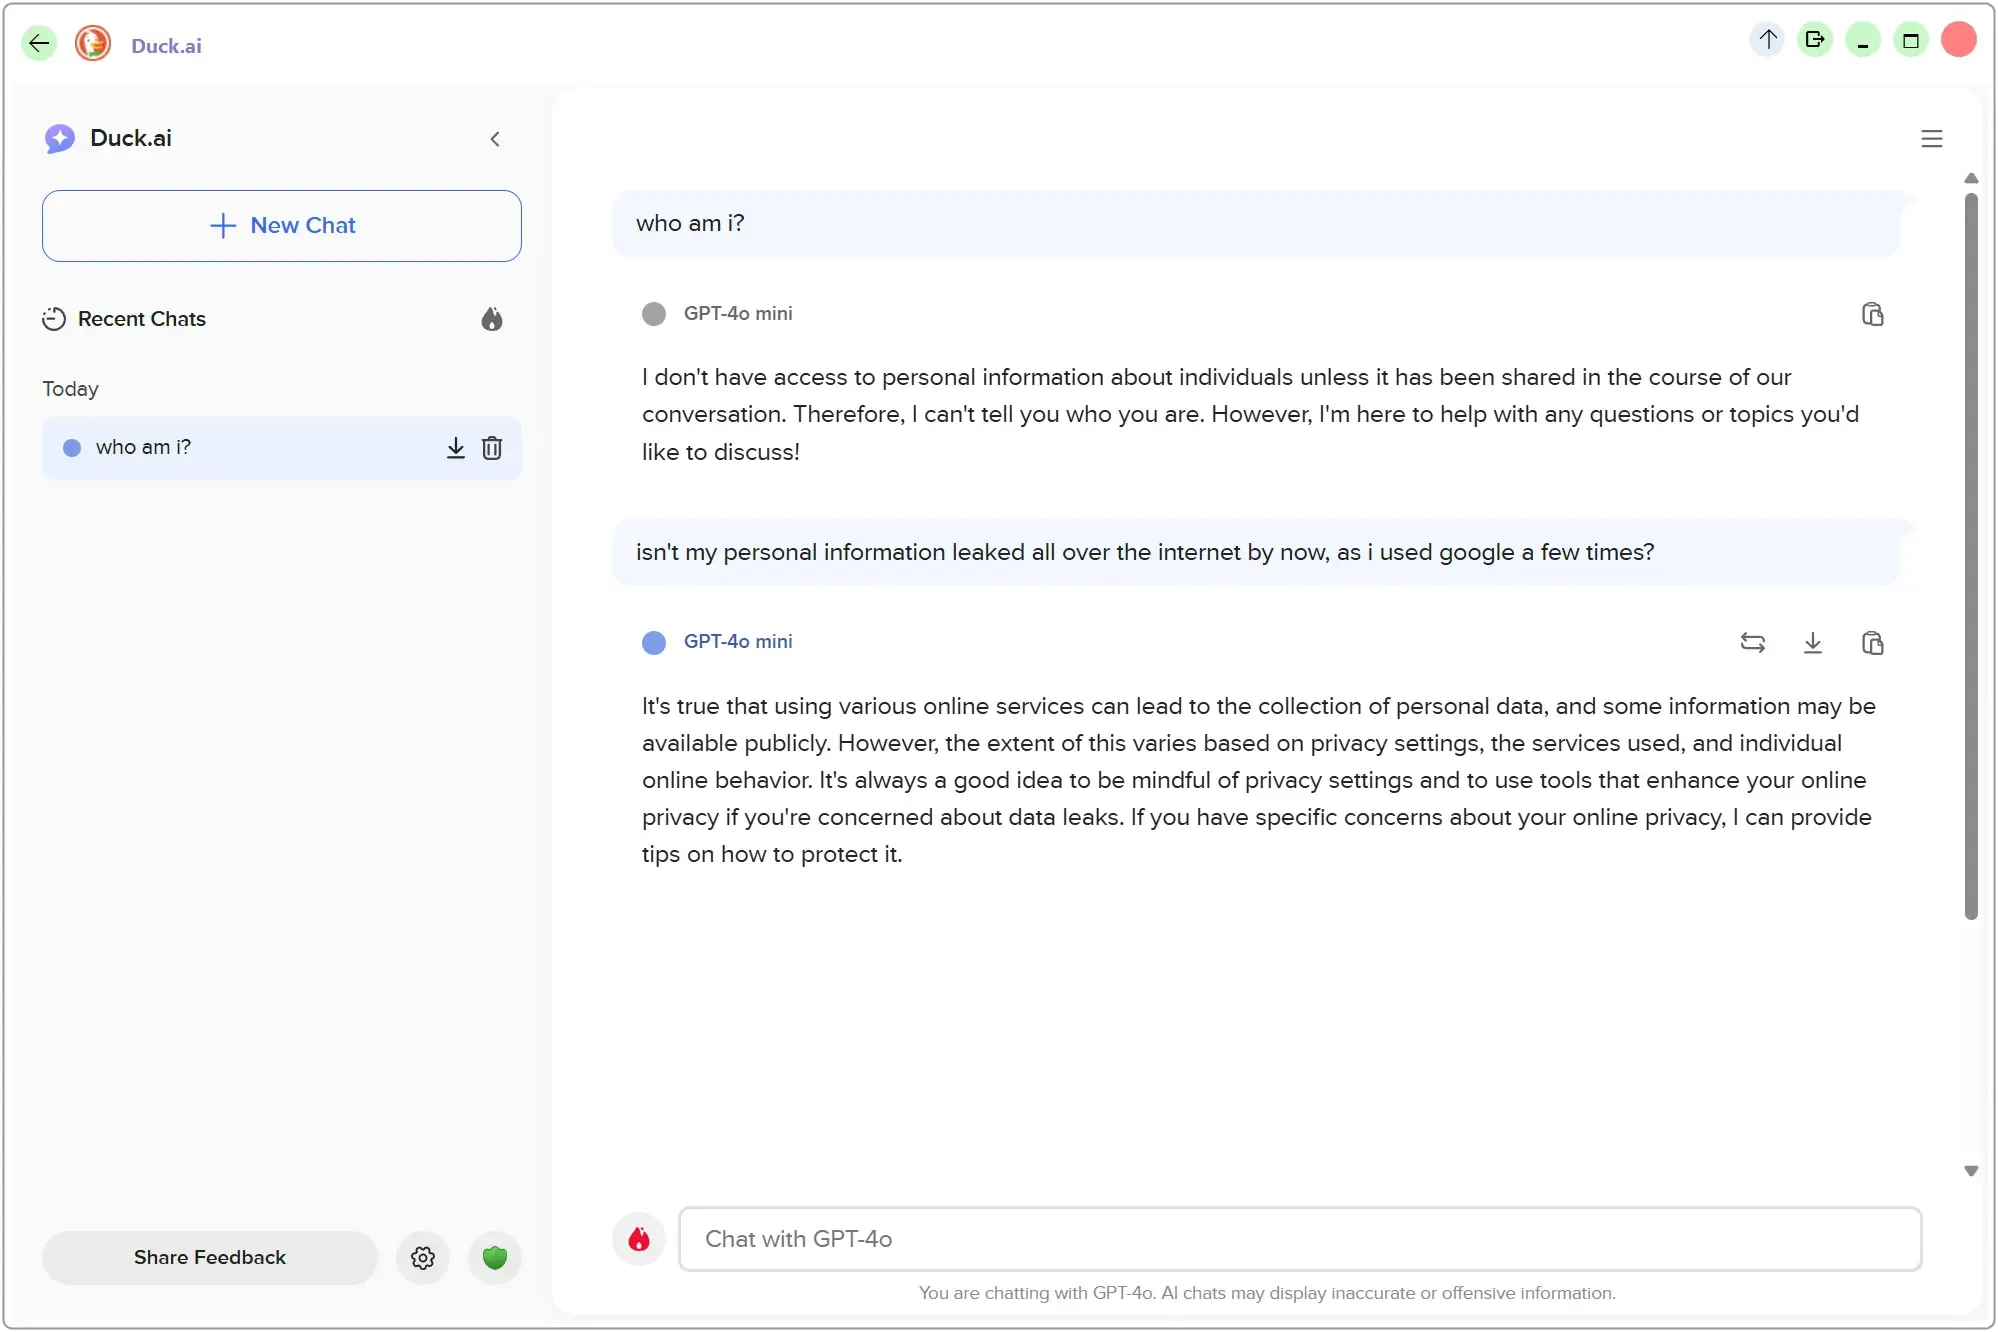Delete the 'who am i?' chat with trash icon

coord(492,447)
